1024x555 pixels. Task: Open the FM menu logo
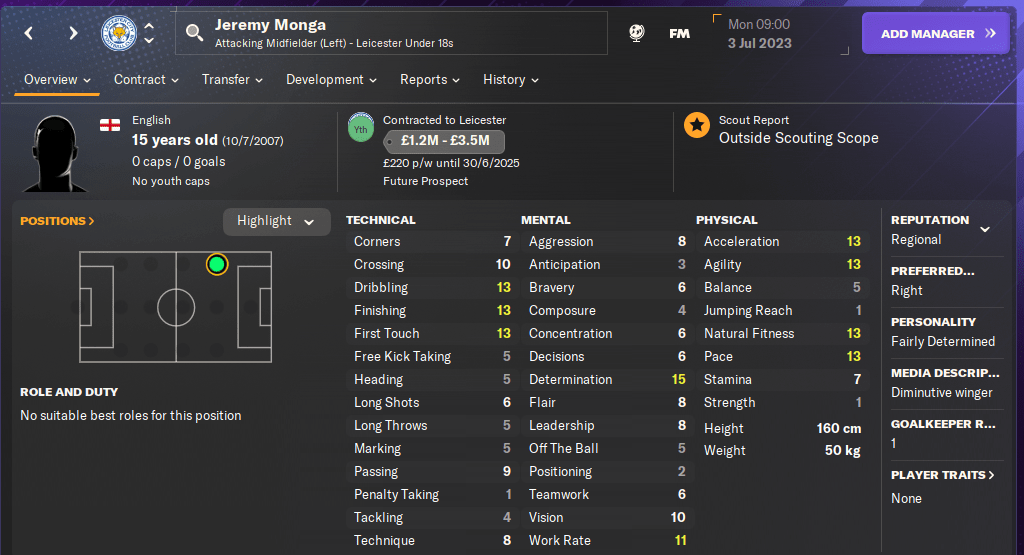679,33
